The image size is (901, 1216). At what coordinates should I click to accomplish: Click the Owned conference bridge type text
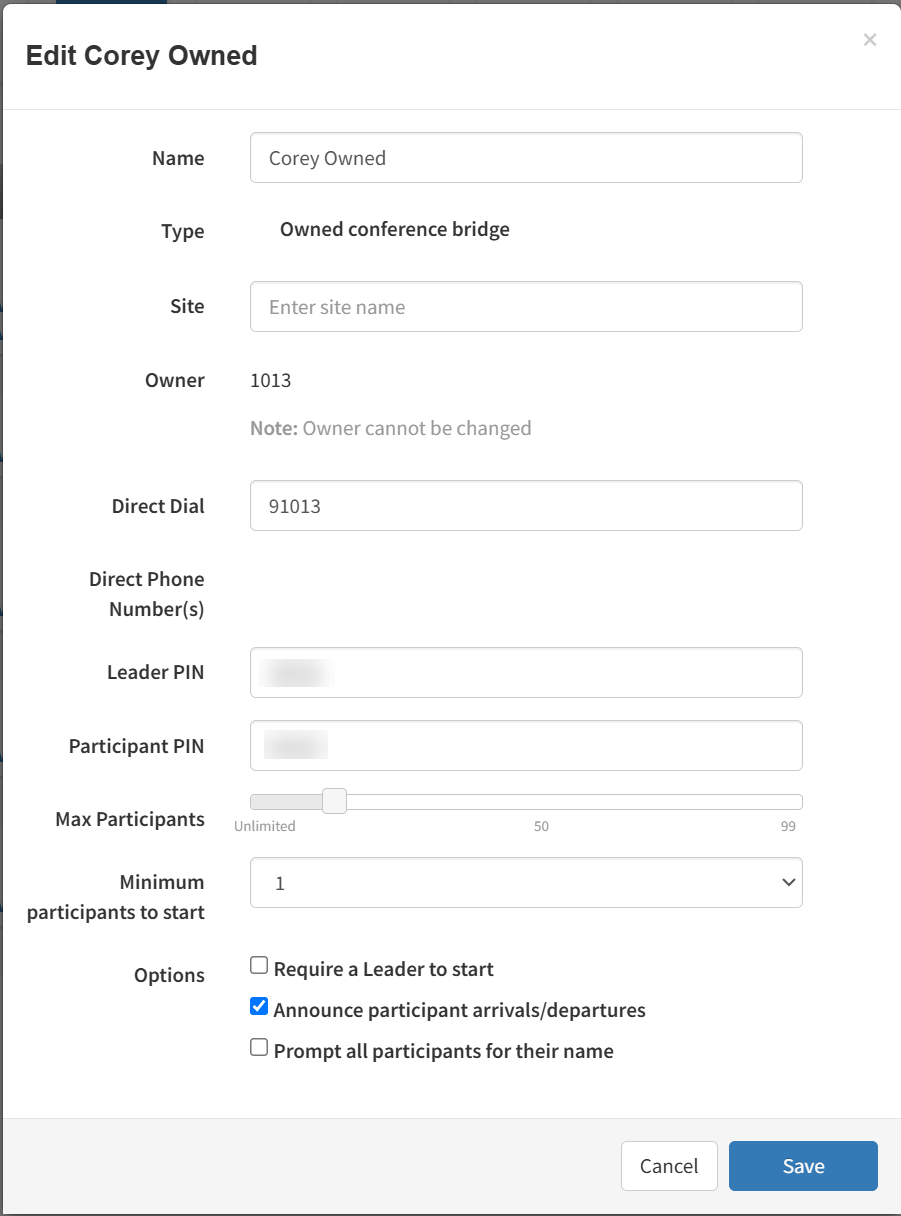[x=394, y=230]
